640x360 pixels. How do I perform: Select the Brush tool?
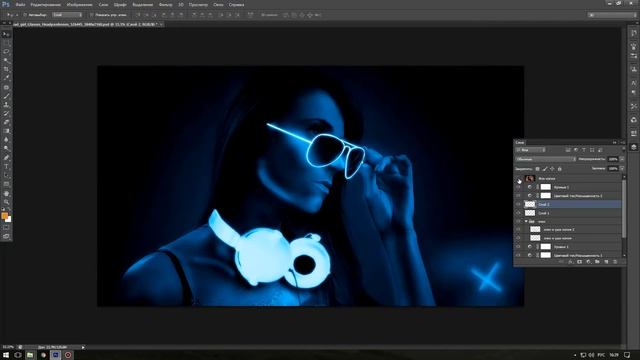[6, 96]
